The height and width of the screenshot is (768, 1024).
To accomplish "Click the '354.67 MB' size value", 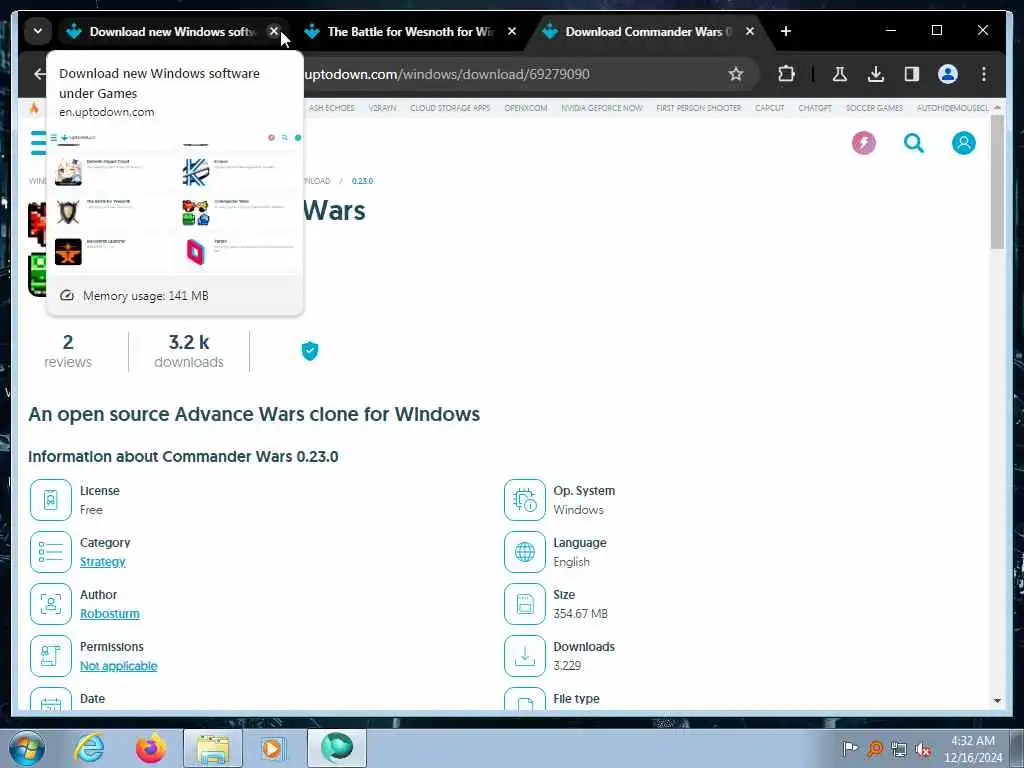I will pos(580,614).
